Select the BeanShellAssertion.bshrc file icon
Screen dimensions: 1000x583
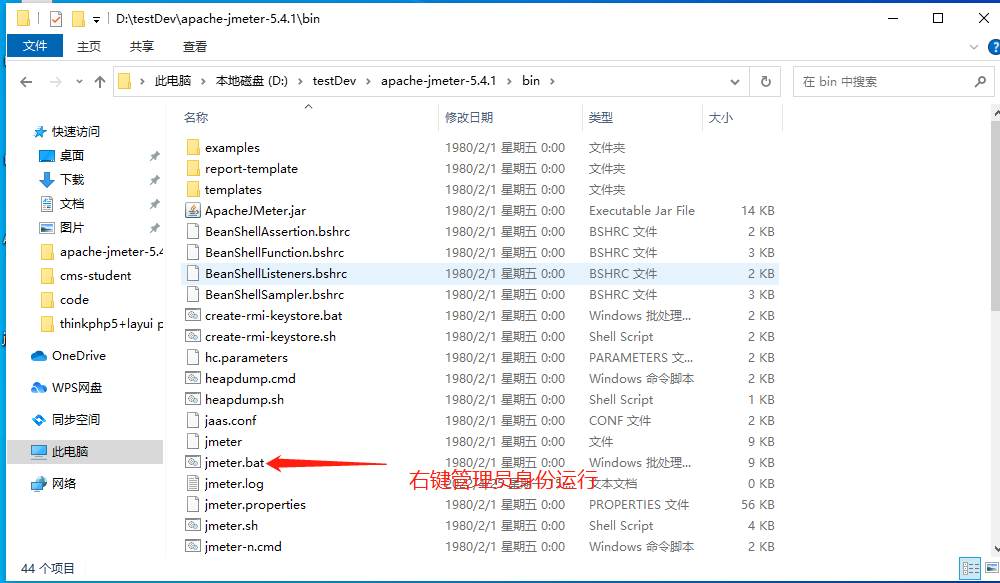[x=193, y=232]
